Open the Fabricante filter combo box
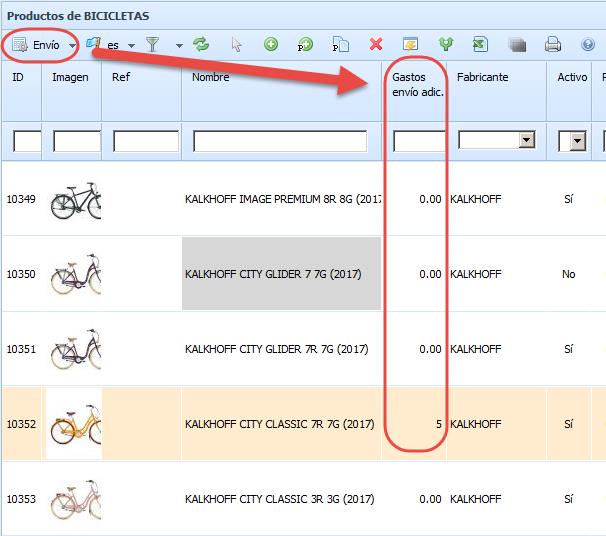The width and height of the screenshot is (606, 536). (x=497, y=140)
